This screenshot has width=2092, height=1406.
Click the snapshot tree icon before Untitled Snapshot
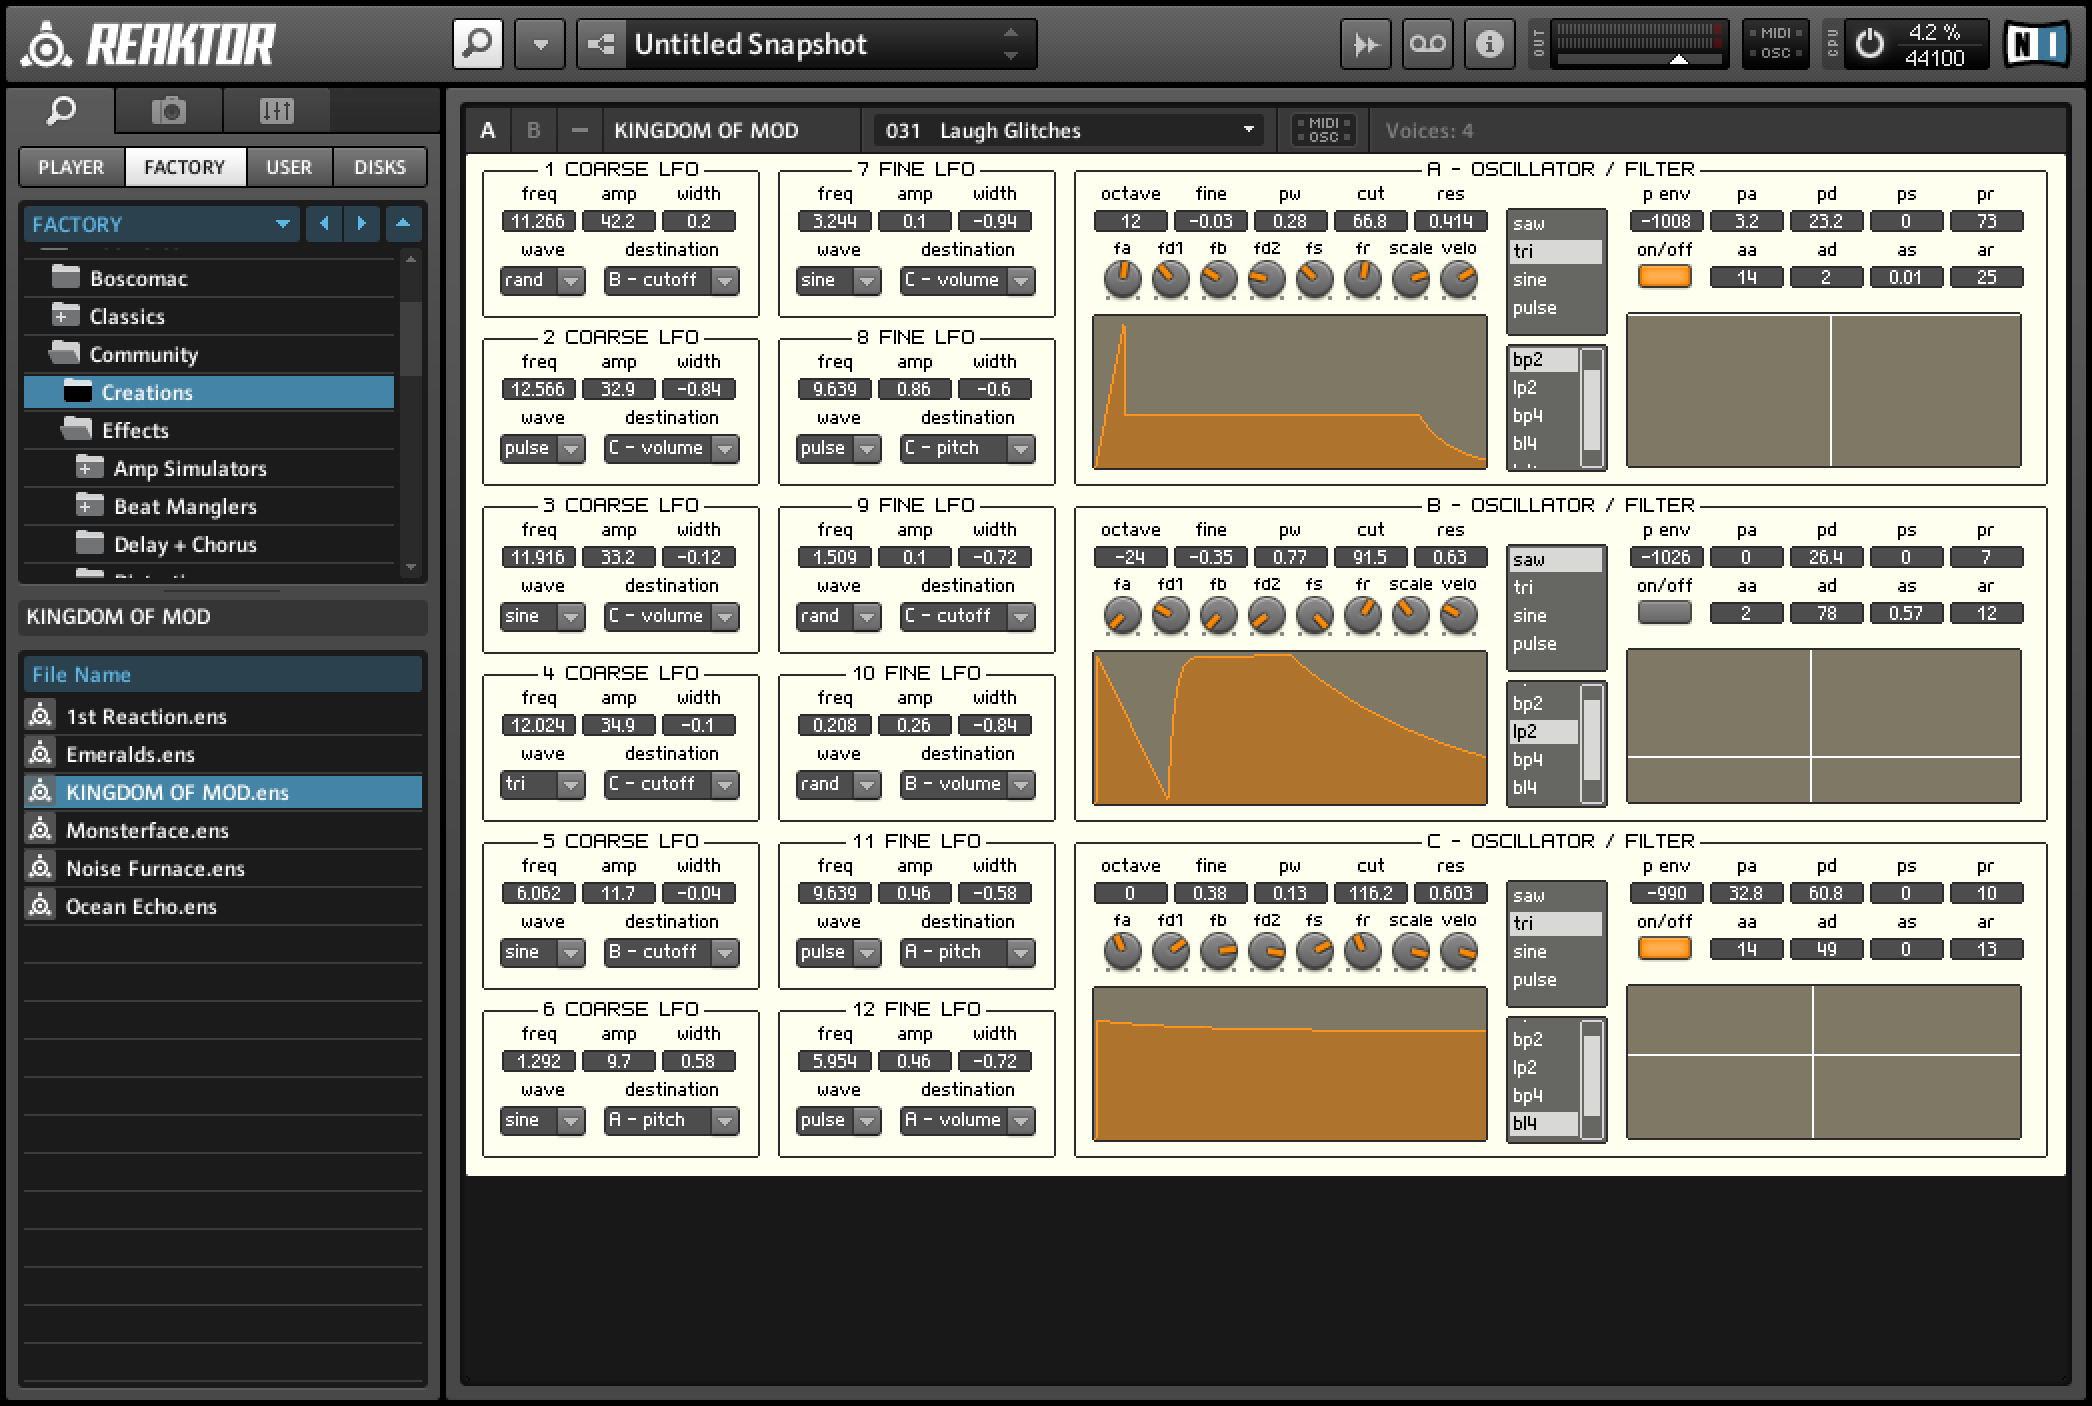601,45
